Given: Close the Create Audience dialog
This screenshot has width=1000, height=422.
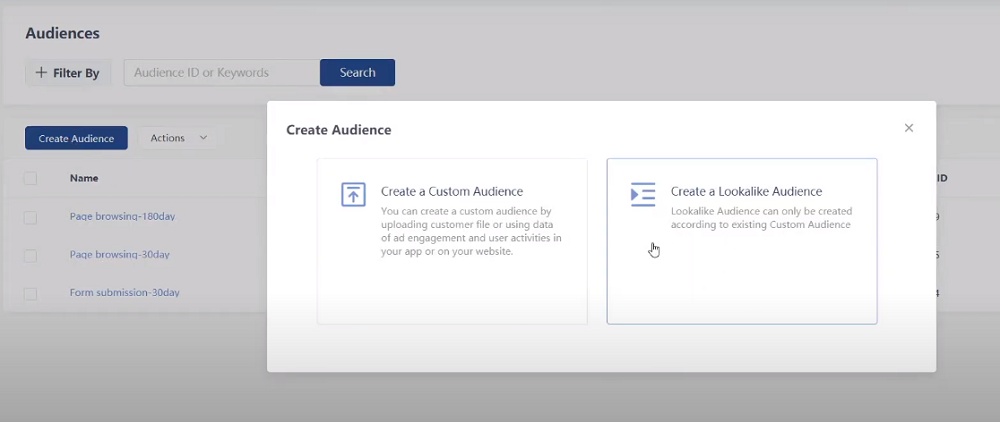Looking at the screenshot, I should tap(909, 128).
